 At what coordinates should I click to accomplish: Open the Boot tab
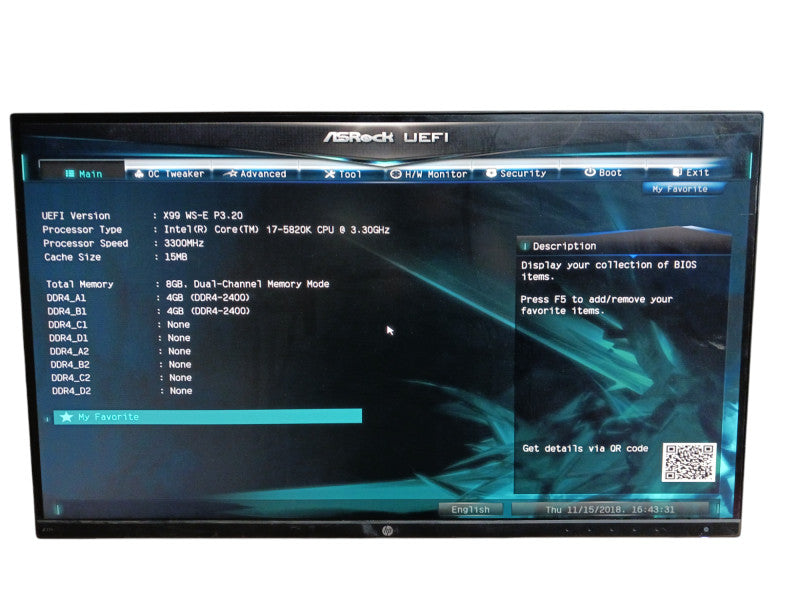[x=603, y=172]
